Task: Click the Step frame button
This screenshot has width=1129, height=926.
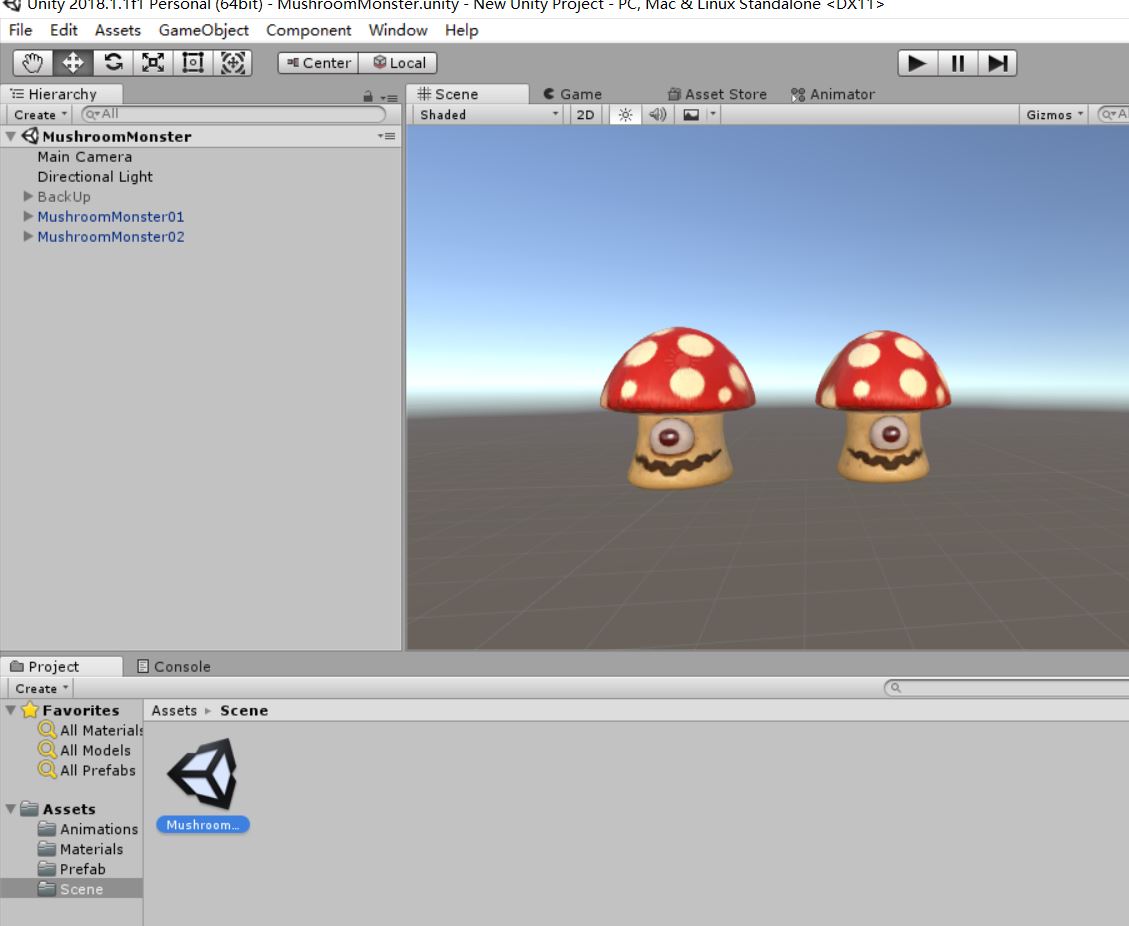Action: [x=996, y=62]
